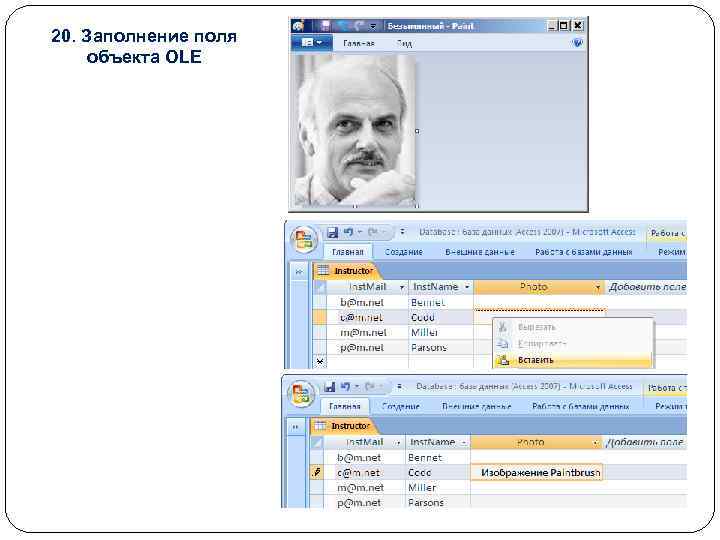Image resolution: width=720 pixels, height=540 pixels.
Task: Click the canvas right-edge resize handle in Paint
Action: click(417, 131)
